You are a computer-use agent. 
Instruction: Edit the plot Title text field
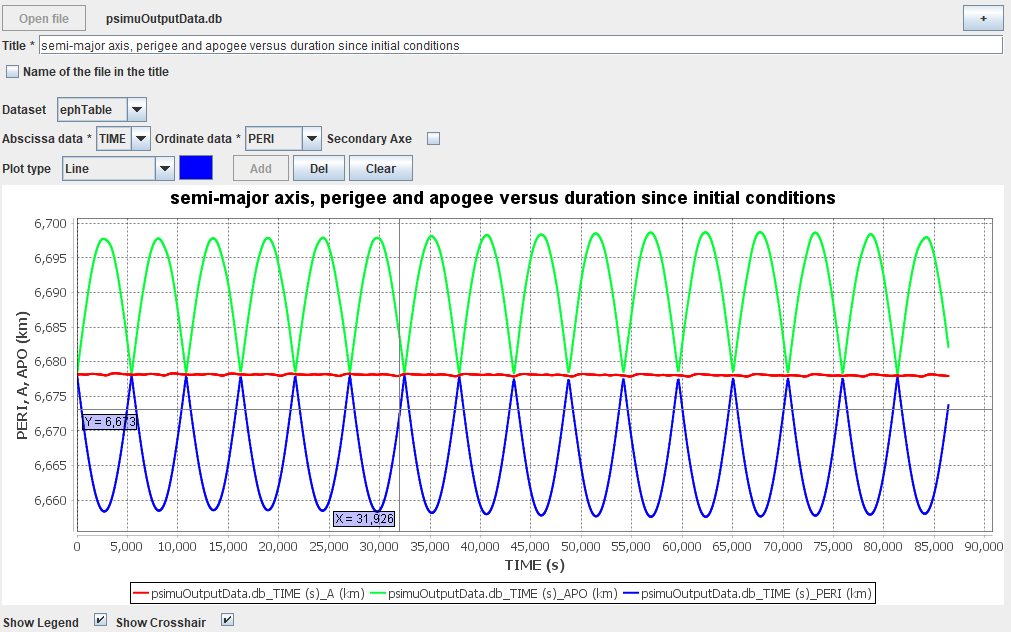(x=520, y=46)
